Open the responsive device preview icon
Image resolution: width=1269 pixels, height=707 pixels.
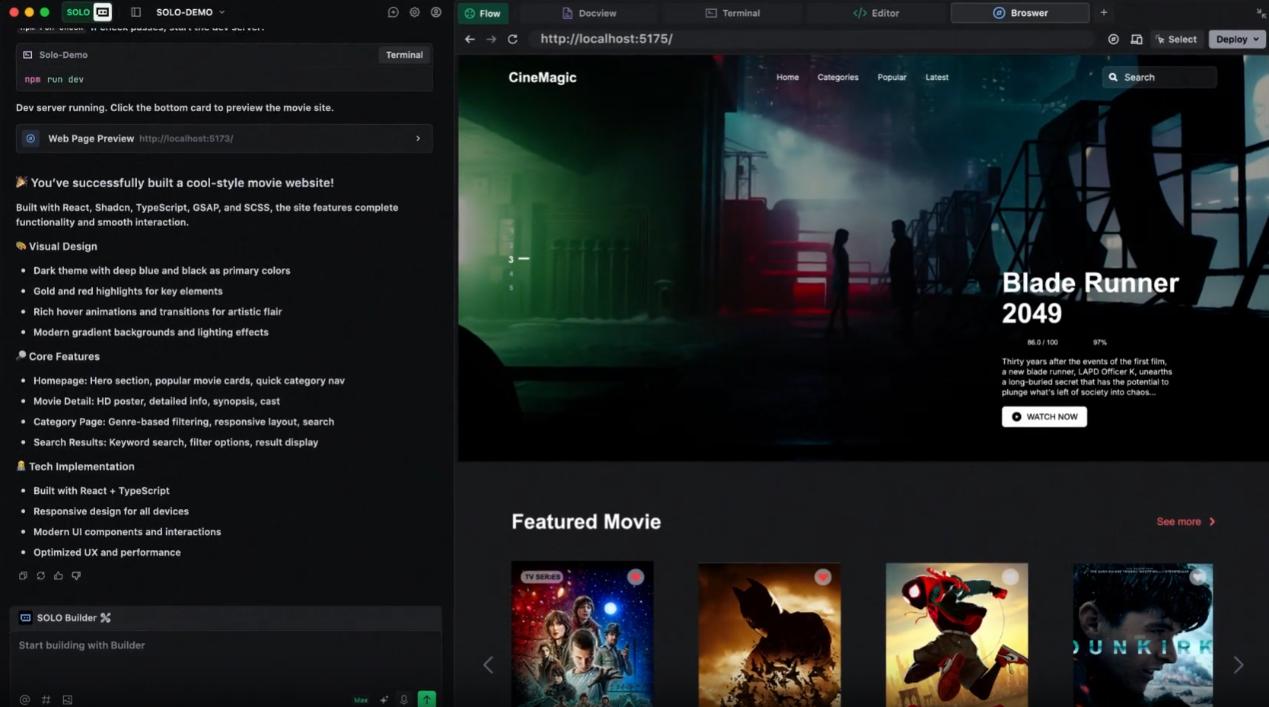coord(1136,39)
